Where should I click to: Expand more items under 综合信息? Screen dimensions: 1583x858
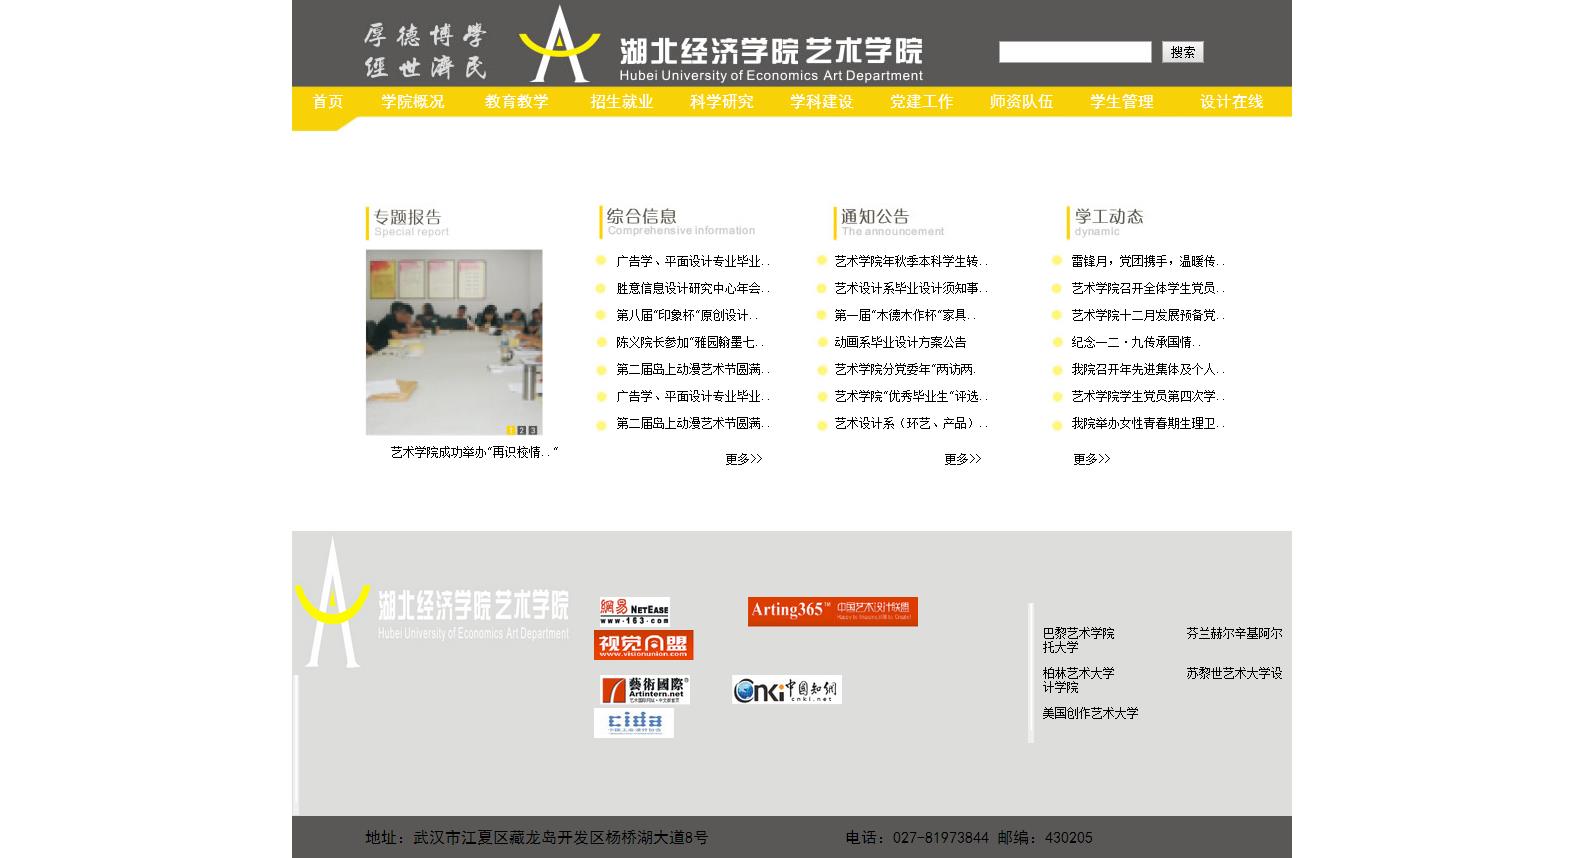[x=743, y=459]
